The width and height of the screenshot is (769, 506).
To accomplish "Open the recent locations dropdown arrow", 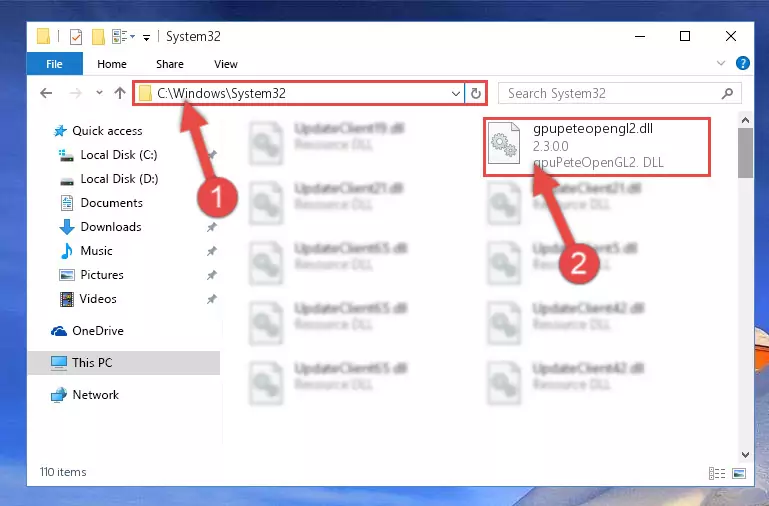I will pos(99,93).
